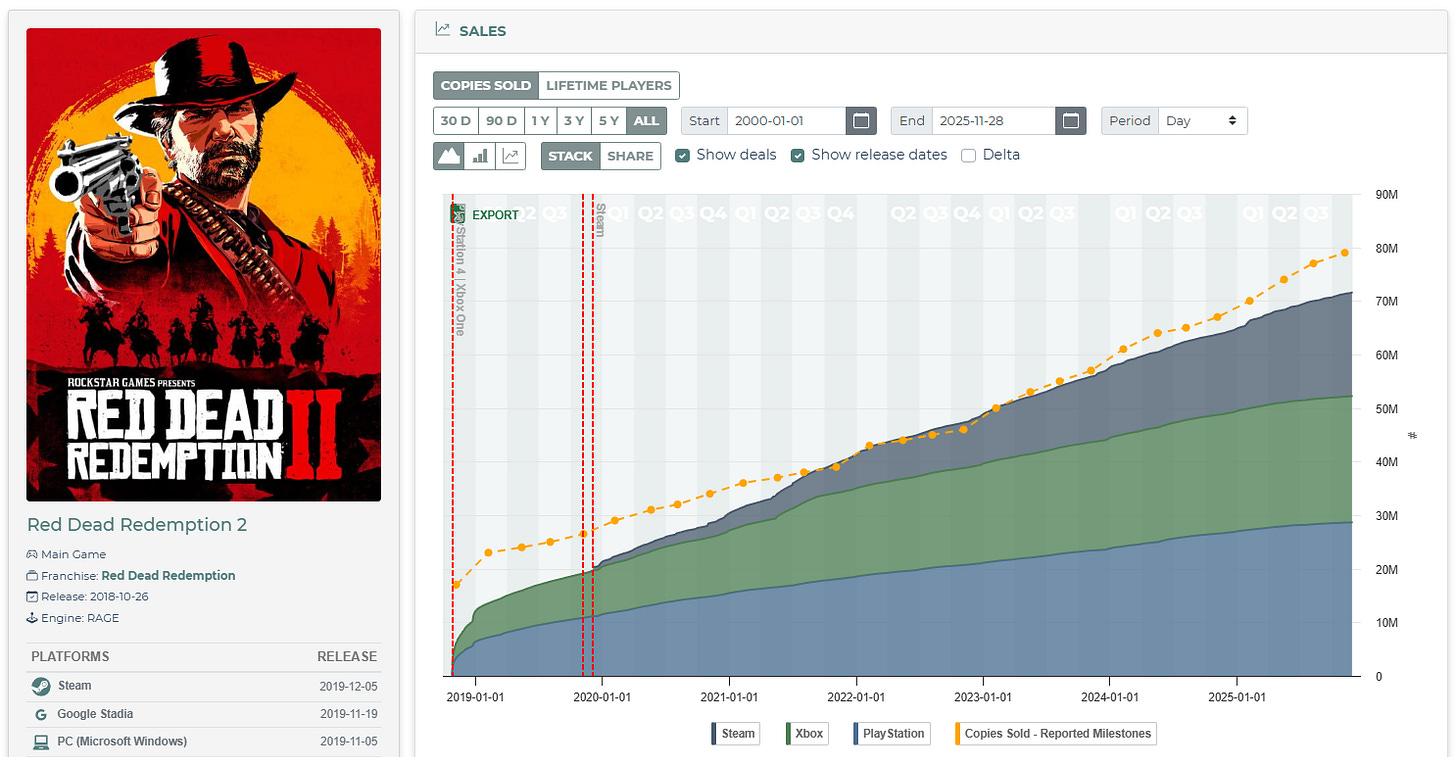Toggle Copies Sold Reported Milestones legend
This screenshot has height=757, width=1456.
[x=1055, y=733]
